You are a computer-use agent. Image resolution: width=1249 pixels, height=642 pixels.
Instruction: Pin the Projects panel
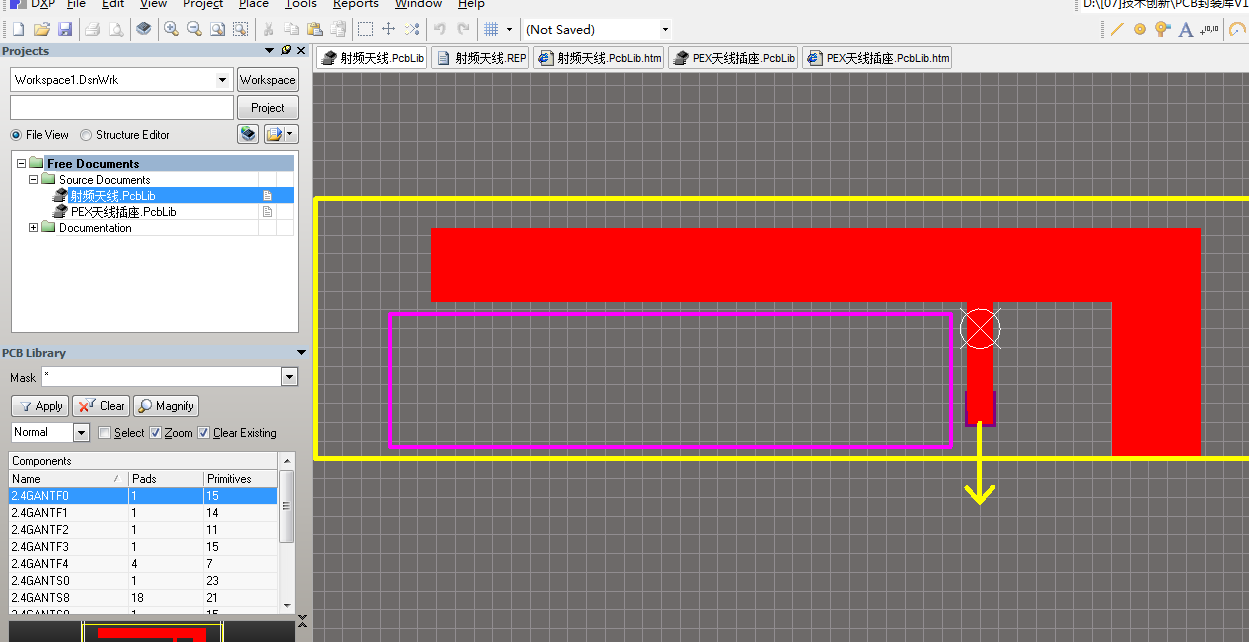[x=286, y=50]
